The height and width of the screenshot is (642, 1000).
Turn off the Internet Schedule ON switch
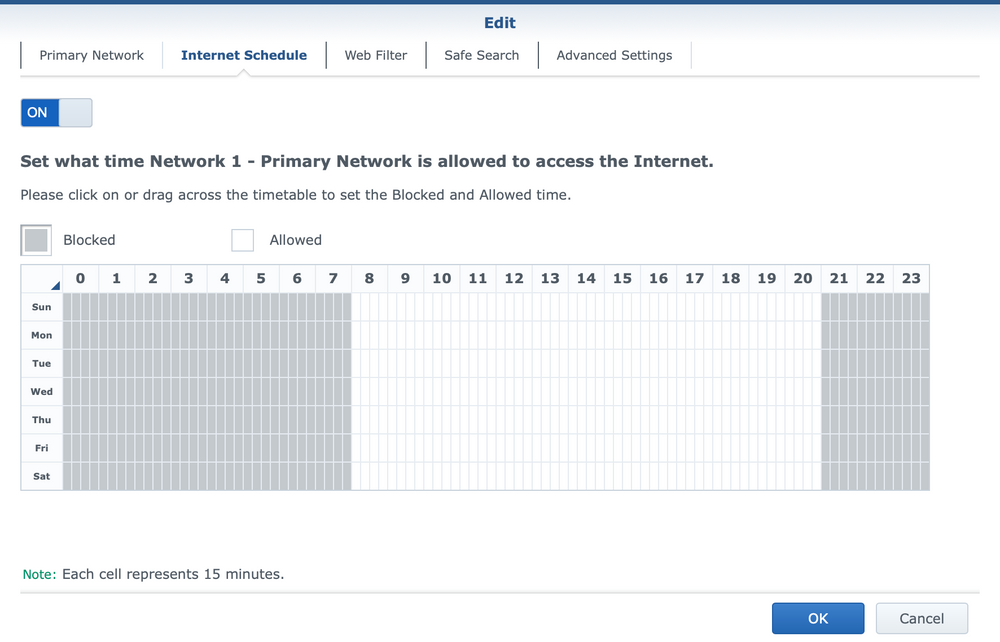pyautogui.click(x=56, y=113)
